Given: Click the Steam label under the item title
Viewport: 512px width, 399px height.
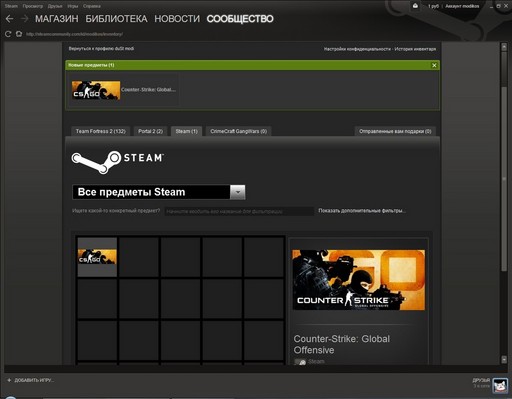Looking at the screenshot, I should tap(316, 361).
